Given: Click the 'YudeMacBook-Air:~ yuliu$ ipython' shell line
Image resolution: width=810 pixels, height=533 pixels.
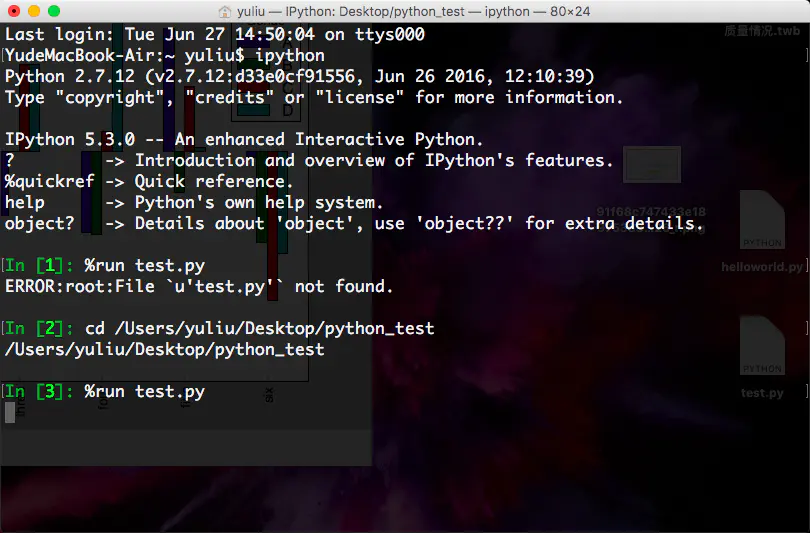Looking at the screenshot, I should click(165, 56).
